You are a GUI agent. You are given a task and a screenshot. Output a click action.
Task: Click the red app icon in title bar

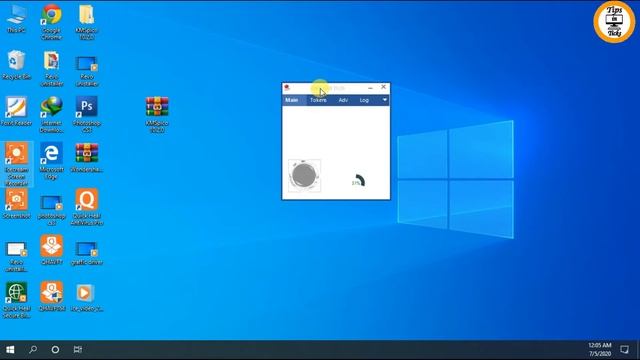click(x=287, y=87)
